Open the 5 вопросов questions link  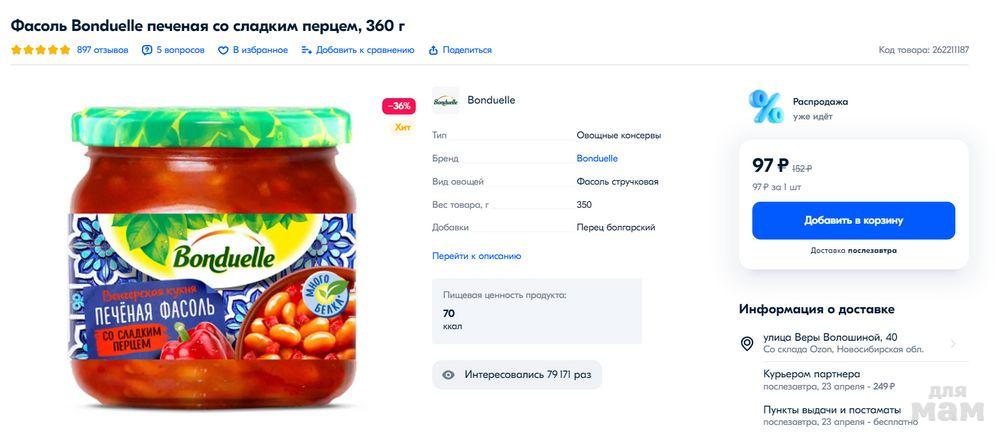tap(180, 50)
